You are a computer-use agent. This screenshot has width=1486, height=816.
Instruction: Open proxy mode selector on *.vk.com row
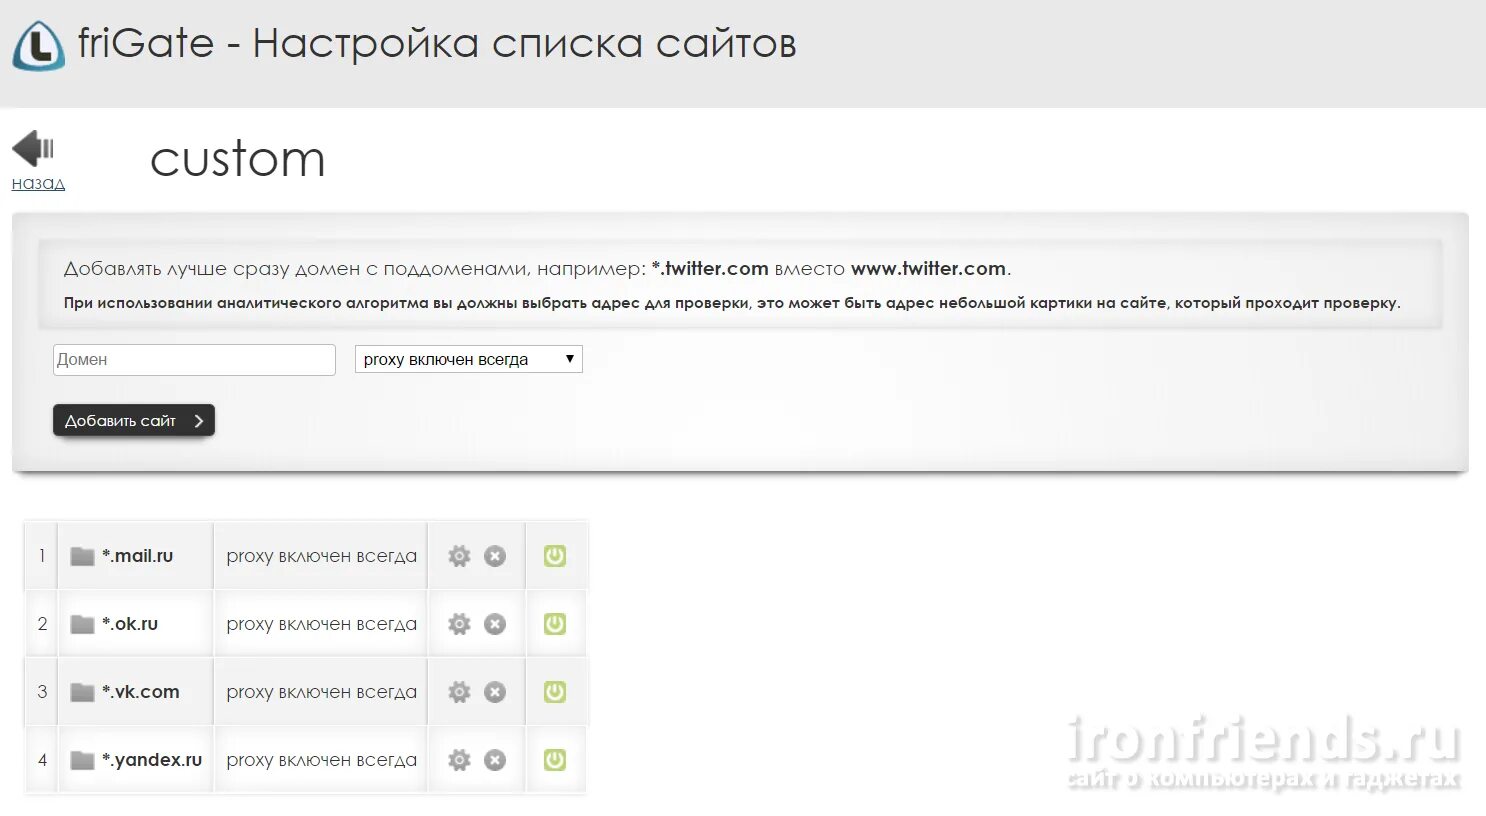pos(320,691)
